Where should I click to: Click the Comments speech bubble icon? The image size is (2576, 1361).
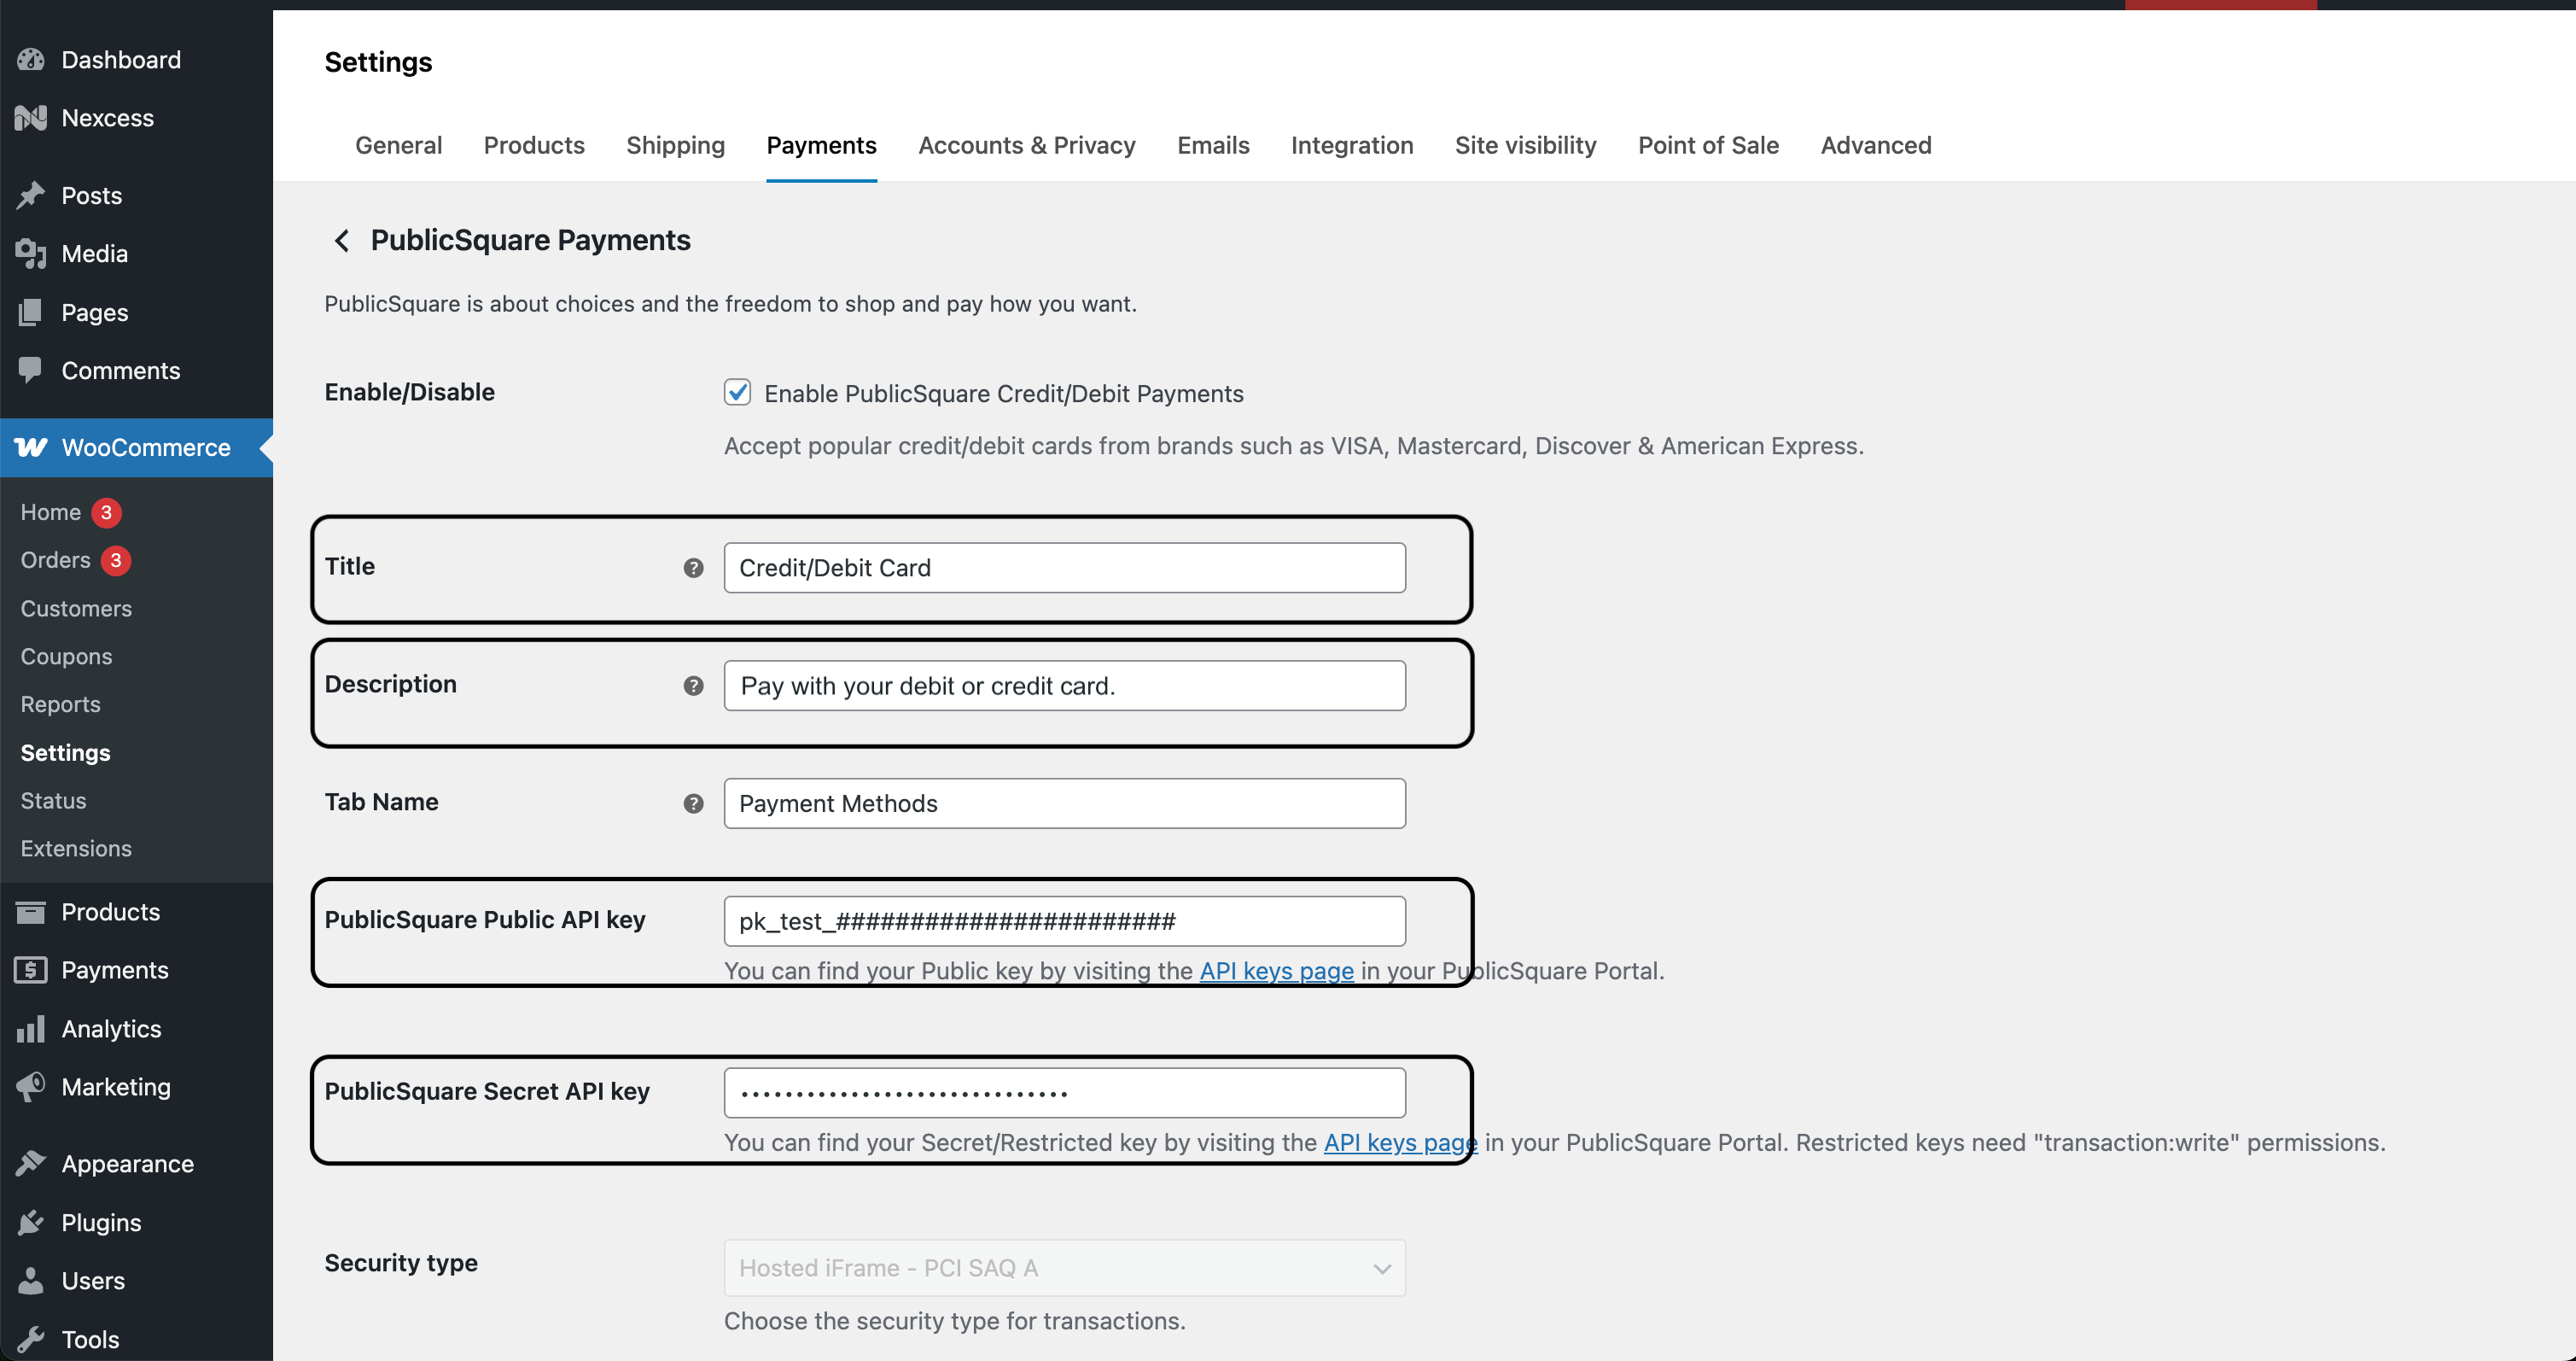(x=31, y=370)
